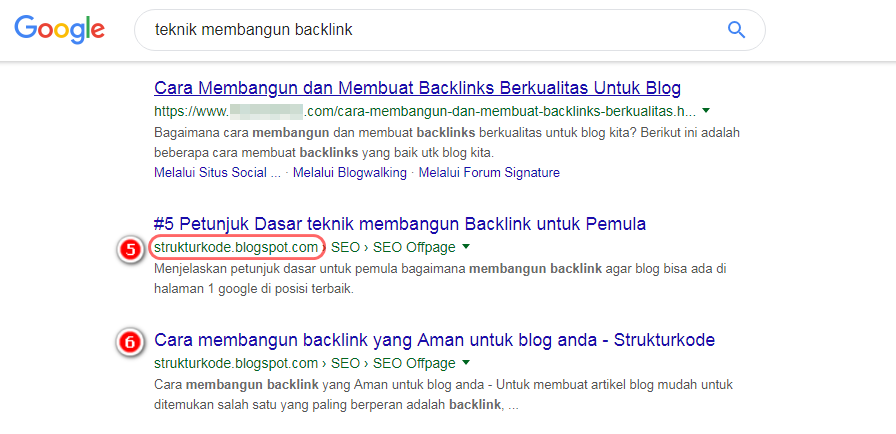Click URL under 'Cara membangun backlink yang Aman' title

(x=305, y=363)
